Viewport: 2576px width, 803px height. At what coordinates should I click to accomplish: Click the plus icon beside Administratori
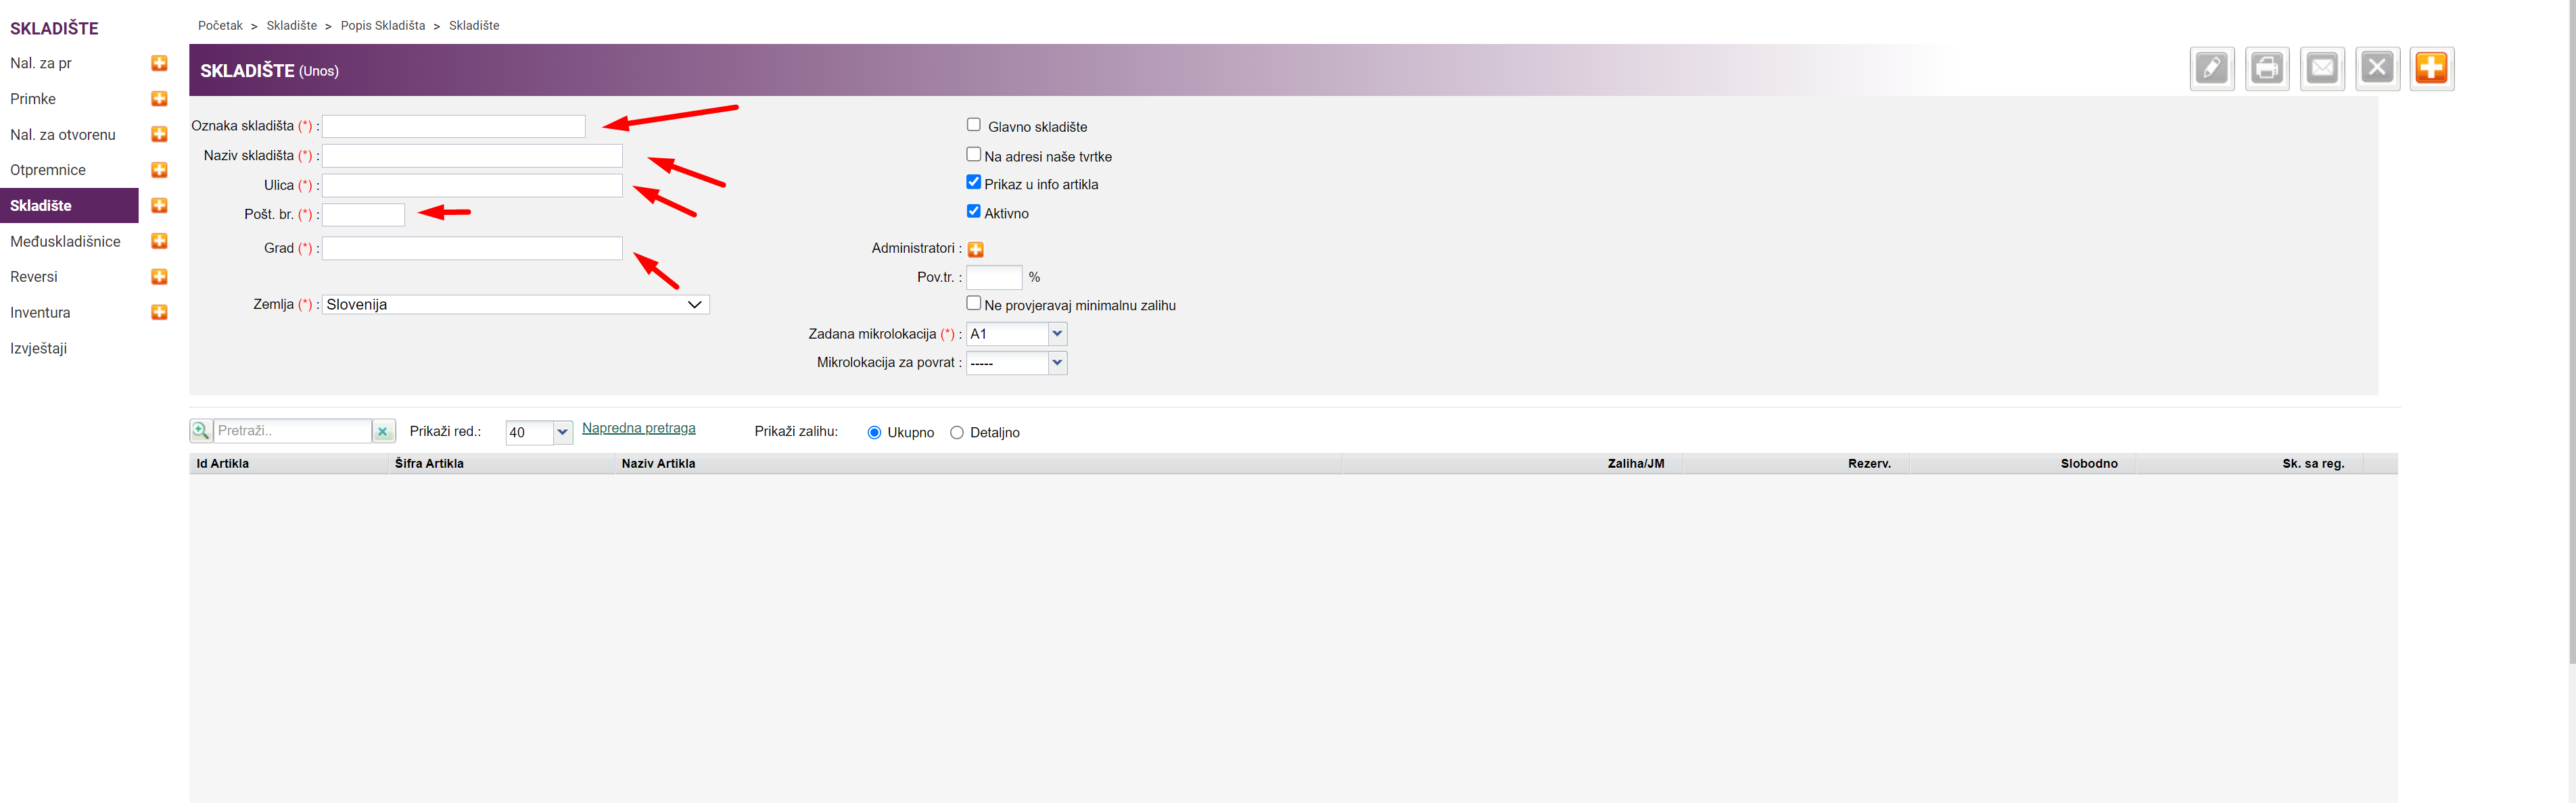pyautogui.click(x=975, y=249)
